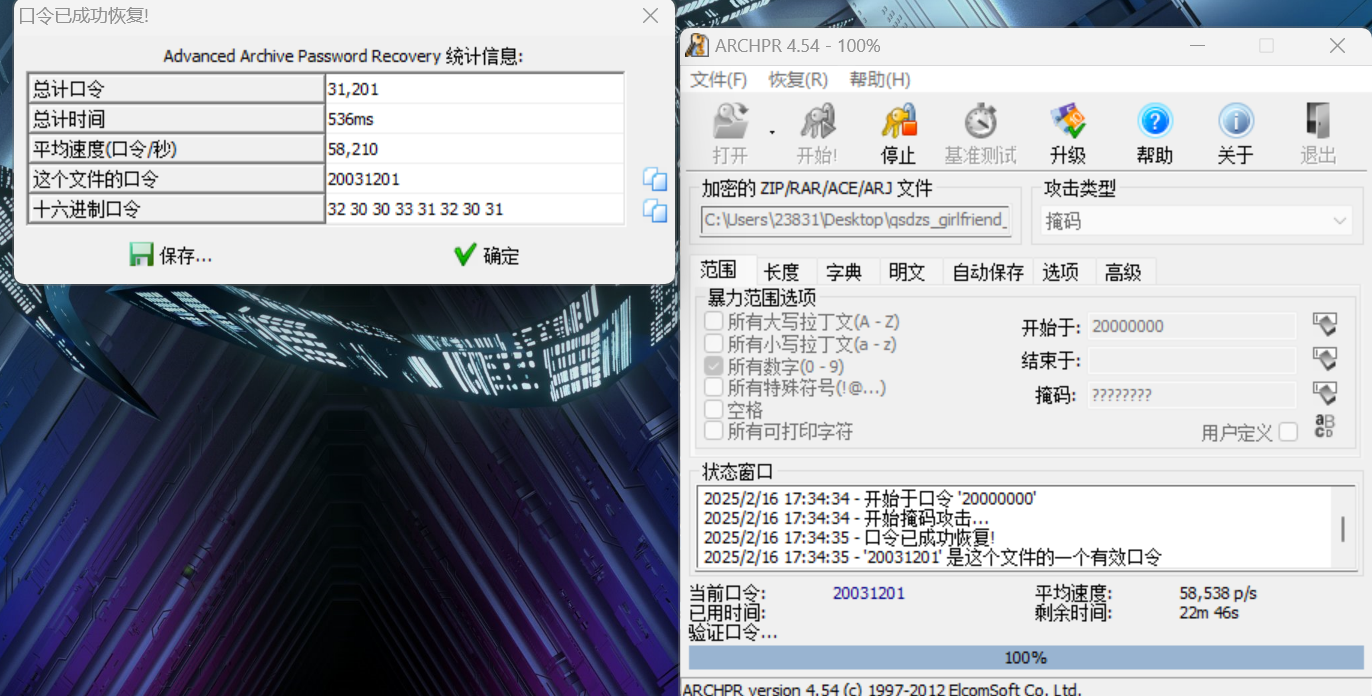1372x696 pixels.
Task: Click the picker icon beside 结束于 field
Action: point(1324,359)
